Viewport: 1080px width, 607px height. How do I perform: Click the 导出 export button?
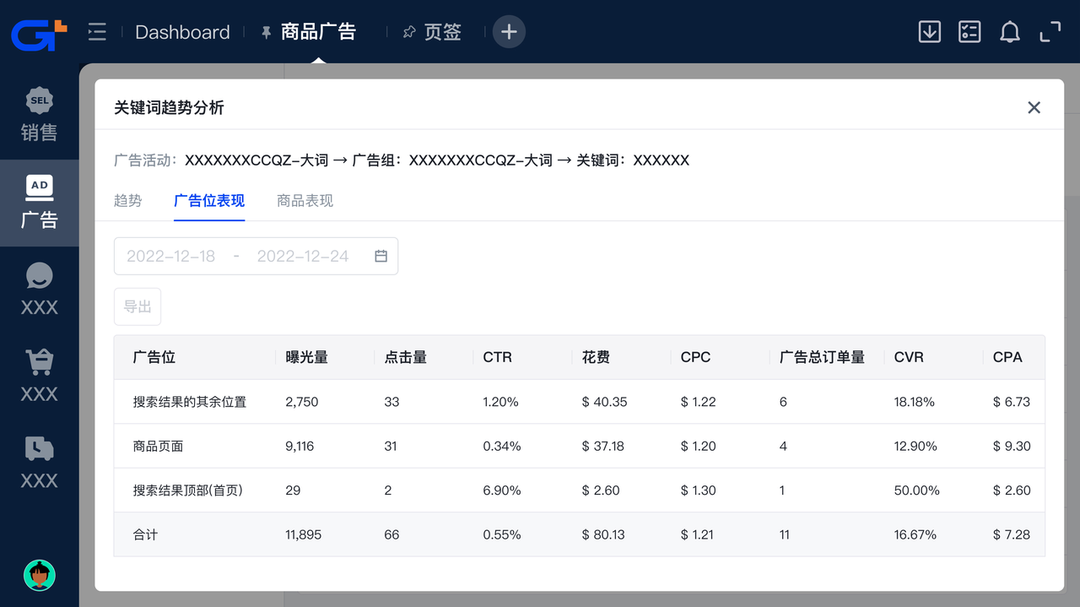click(x=137, y=306)
